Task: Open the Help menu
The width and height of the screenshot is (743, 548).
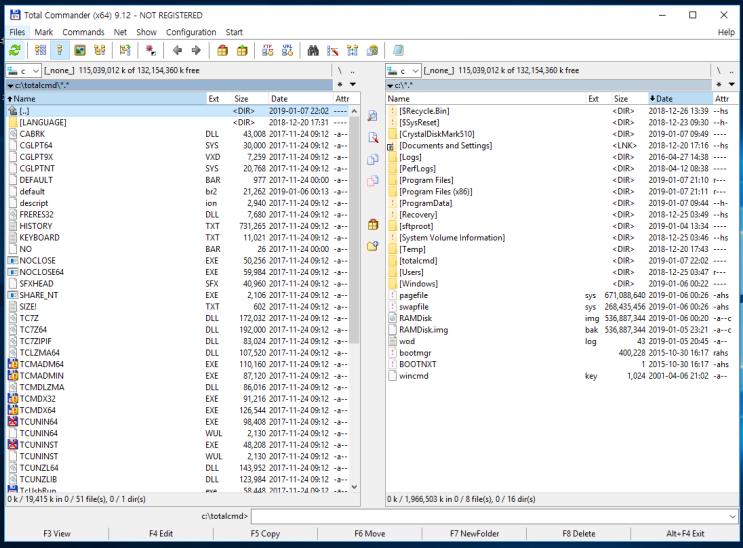Action: (726, 32)
